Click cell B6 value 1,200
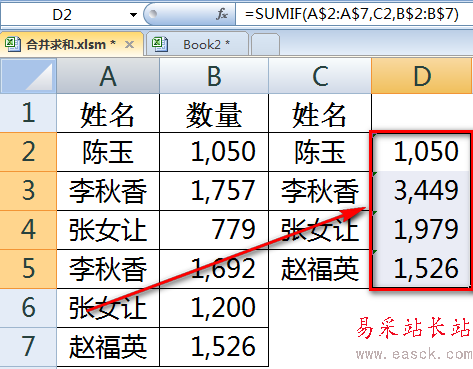Image resolution: width=473 pixels, height=369 pixels. tap(214, 308)
